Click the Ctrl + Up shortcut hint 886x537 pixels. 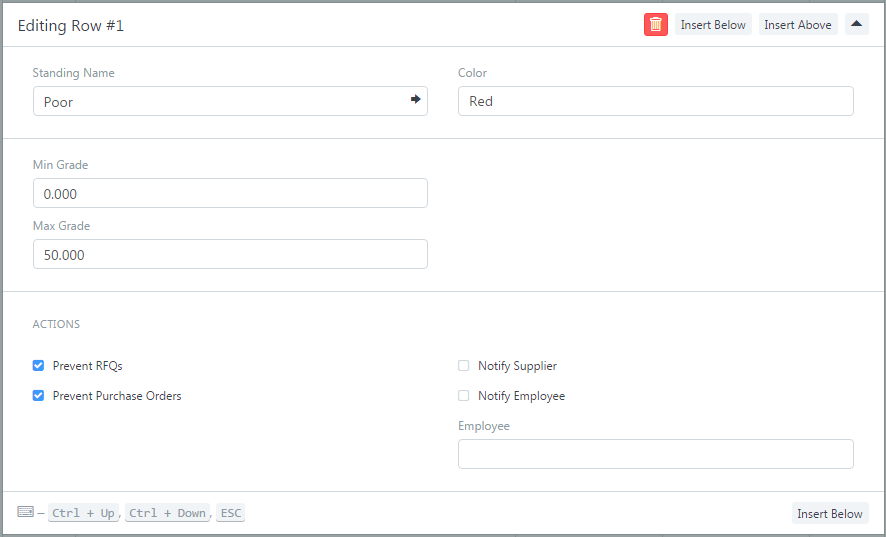click(x=83, y=513)
